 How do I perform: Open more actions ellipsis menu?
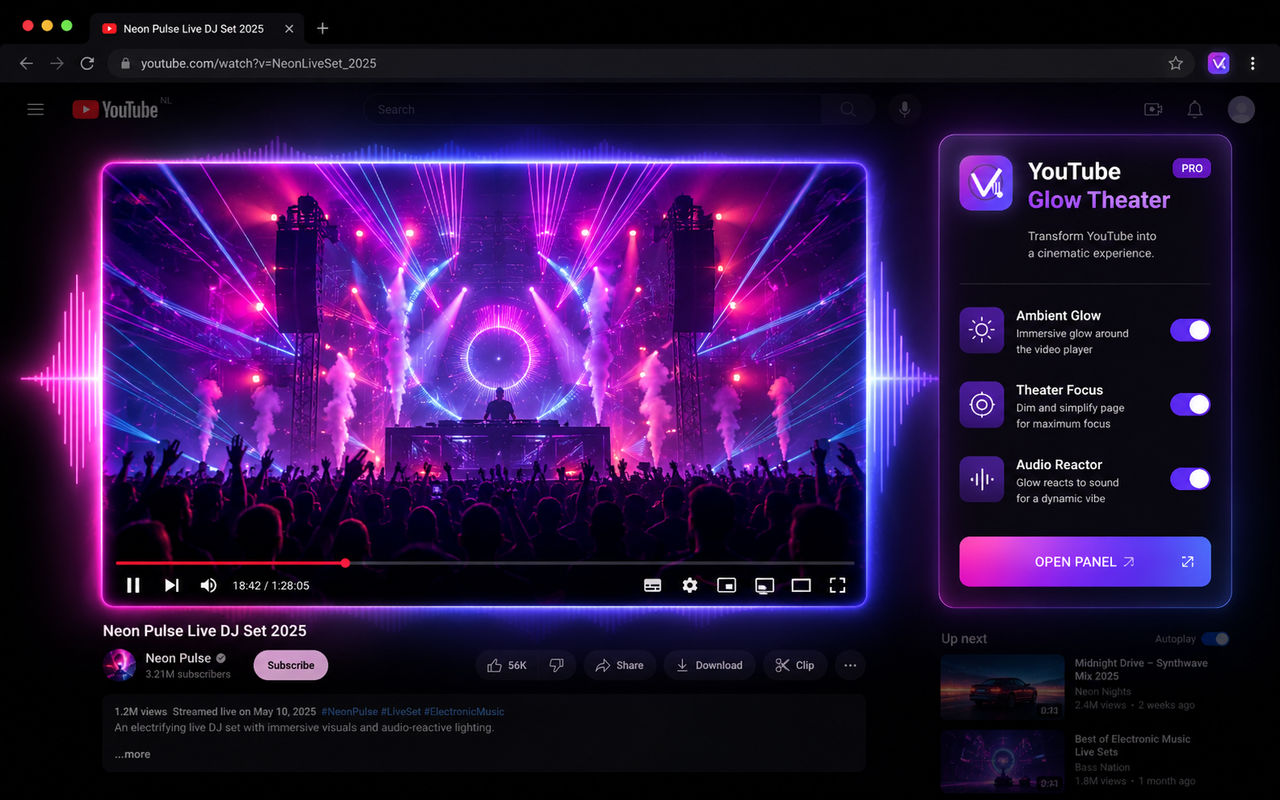click(850, 665)
